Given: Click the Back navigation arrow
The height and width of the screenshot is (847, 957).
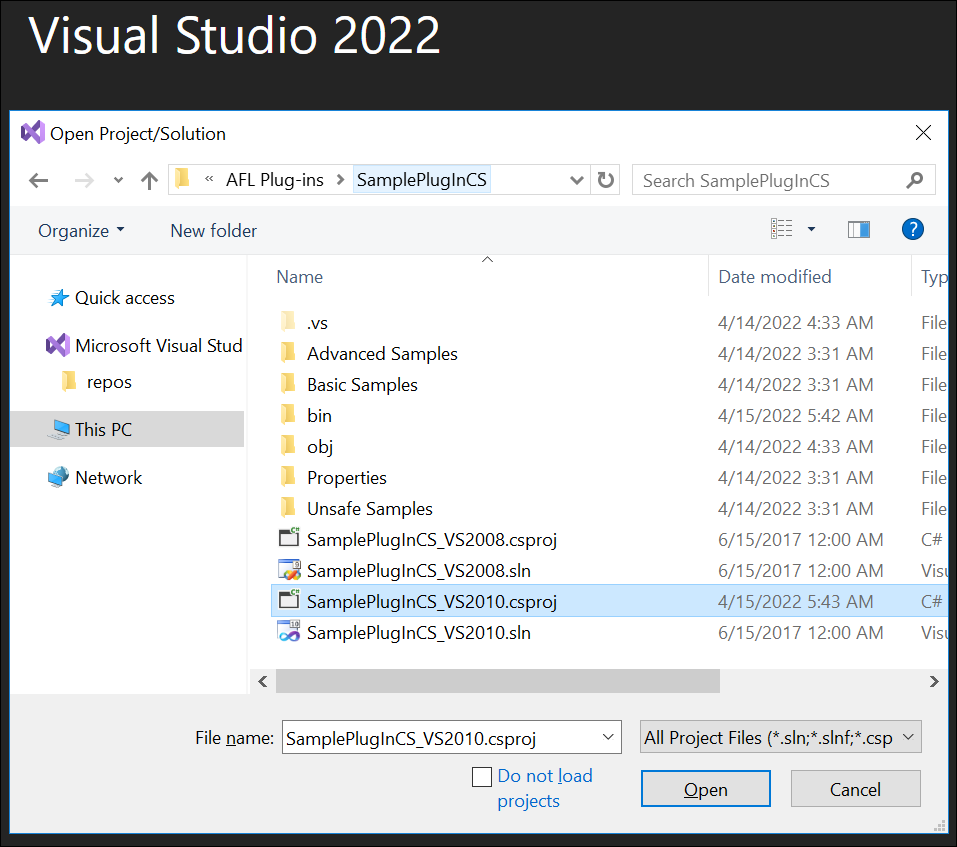Looking at the screenshot, I should click(39, 181).
